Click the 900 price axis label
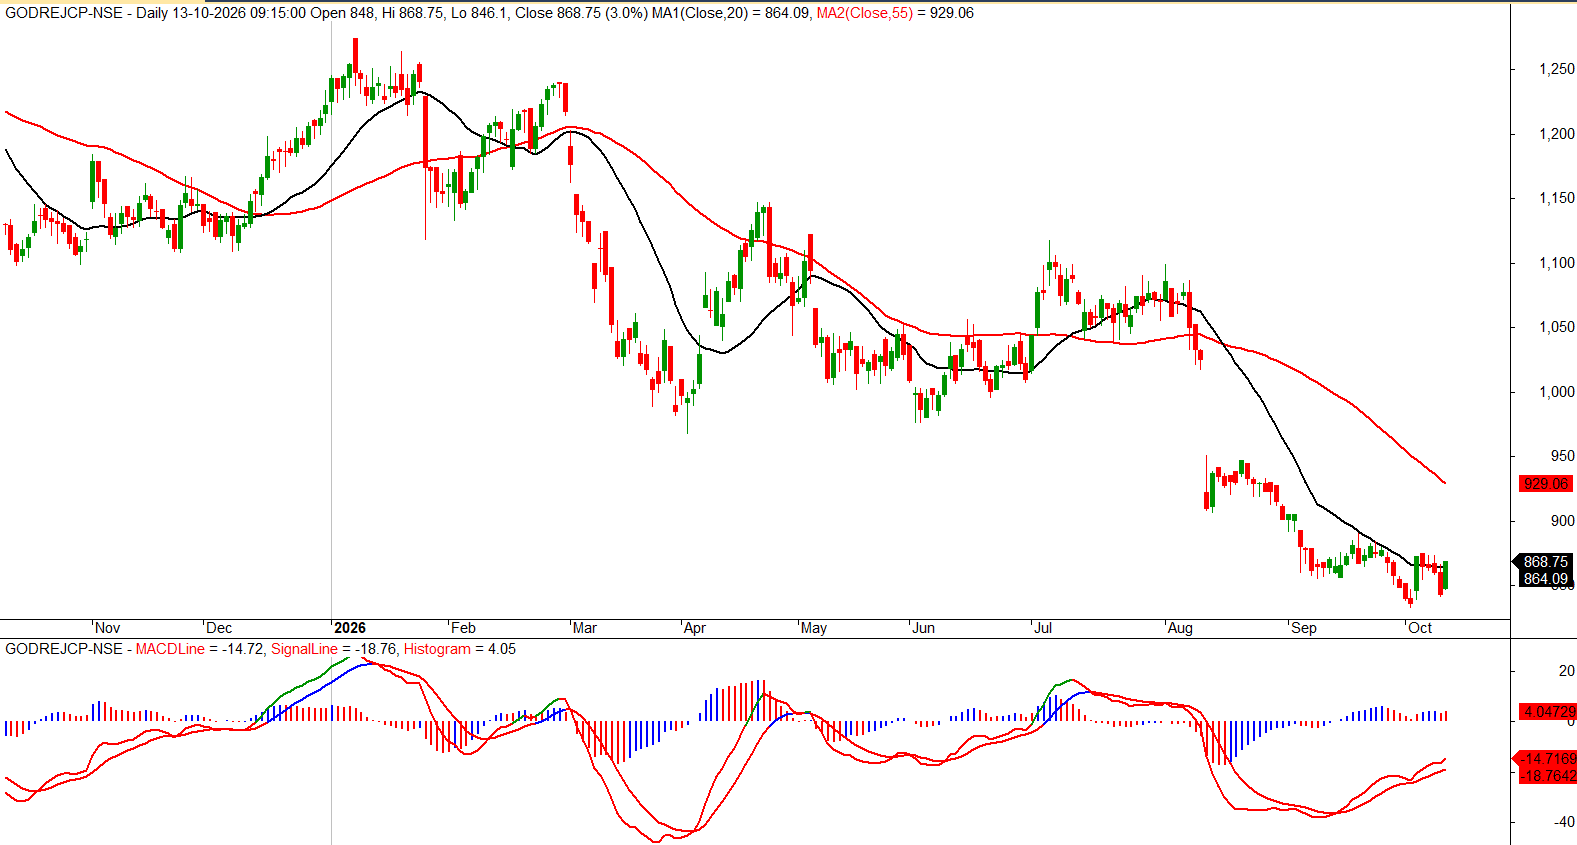Image resolution: width=1577 pixels, height=845 pixels. [x=1562, y=521]
